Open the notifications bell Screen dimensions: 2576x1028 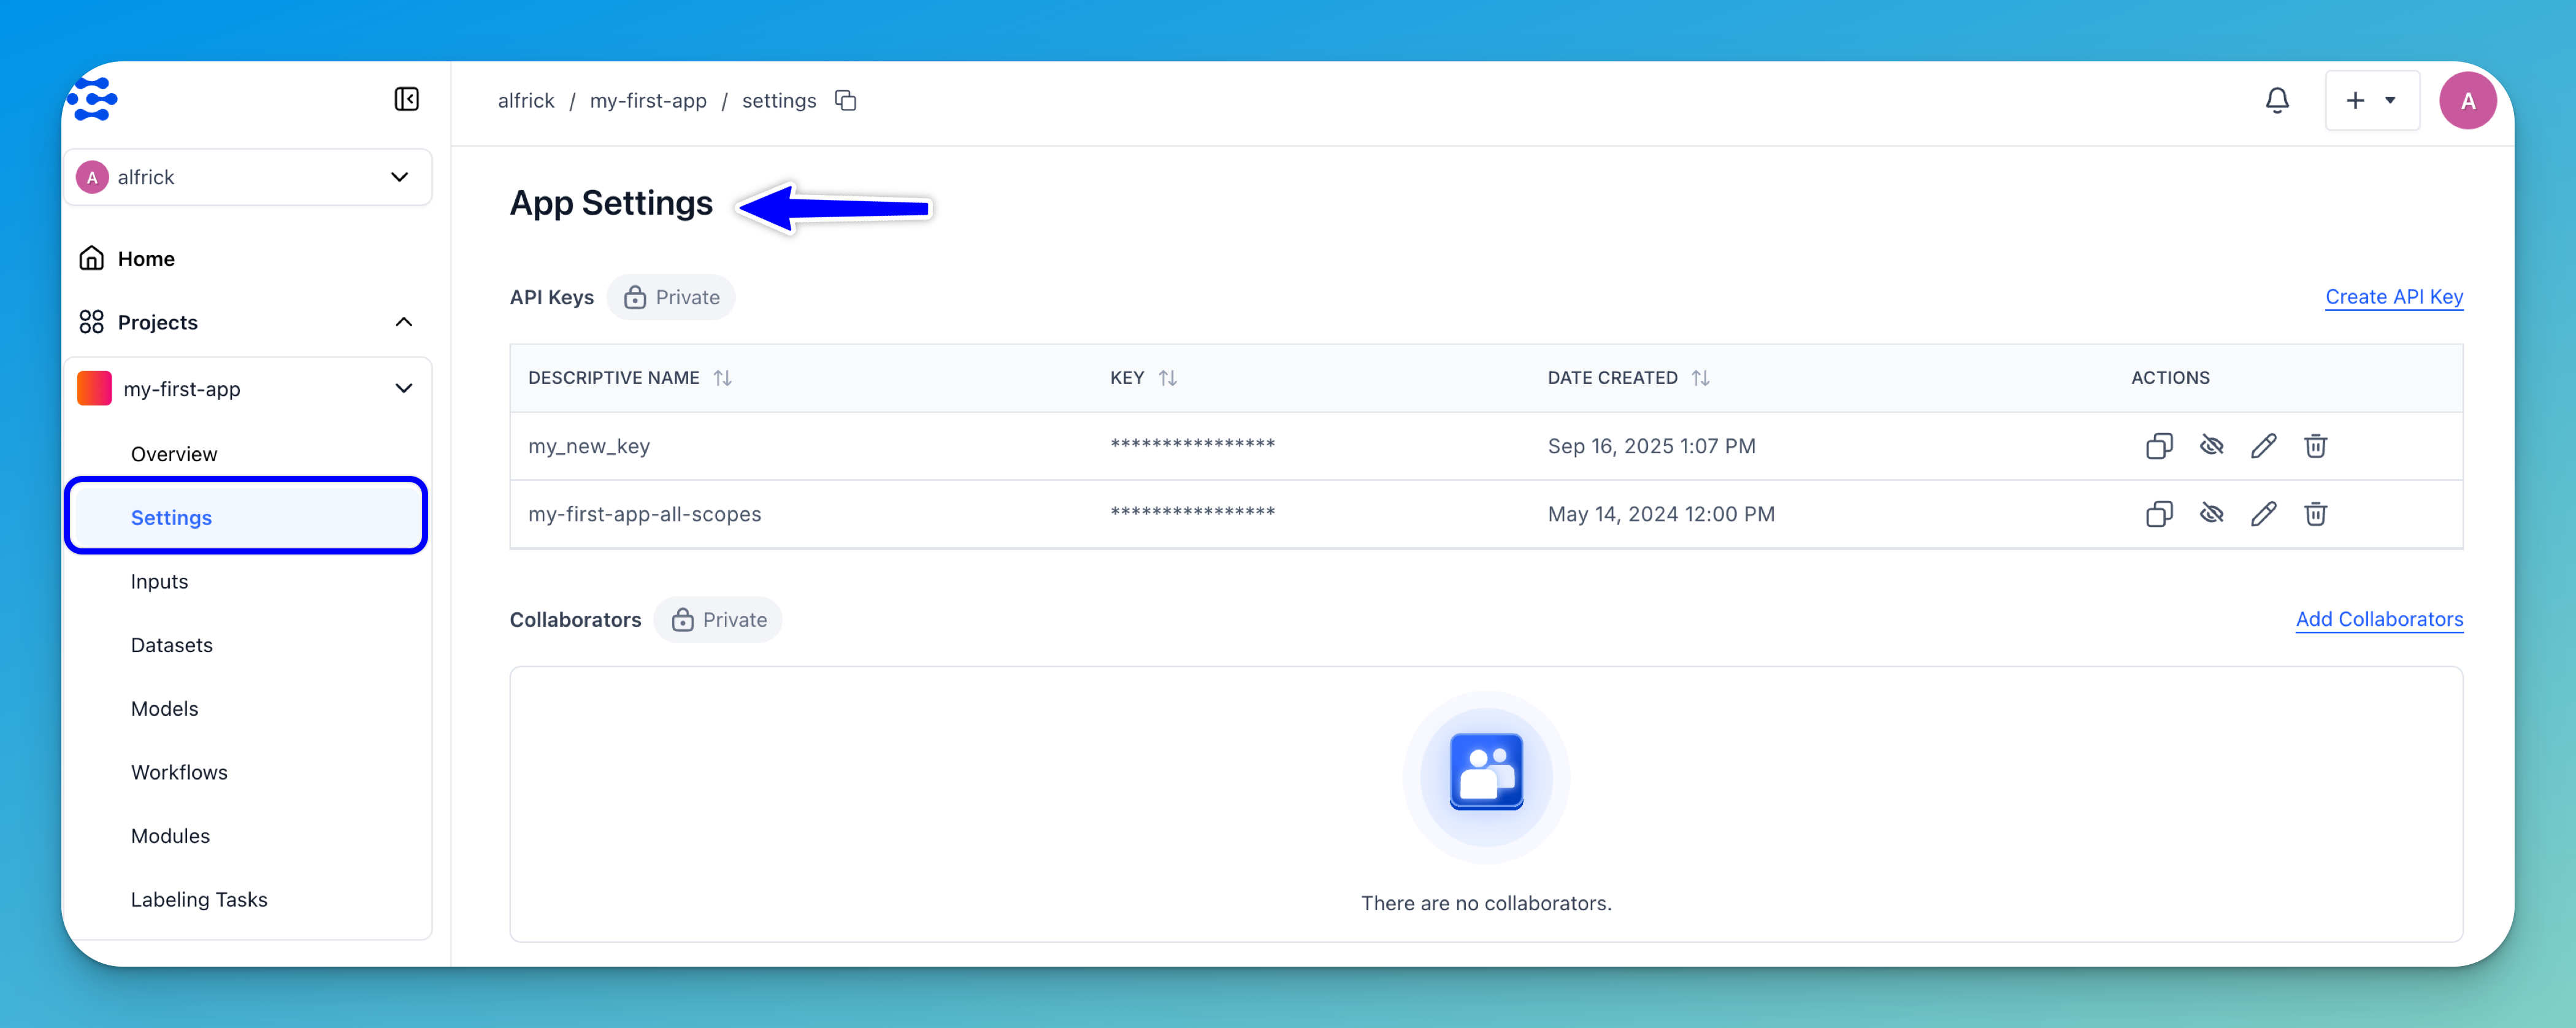click(x=2277, y=100)
